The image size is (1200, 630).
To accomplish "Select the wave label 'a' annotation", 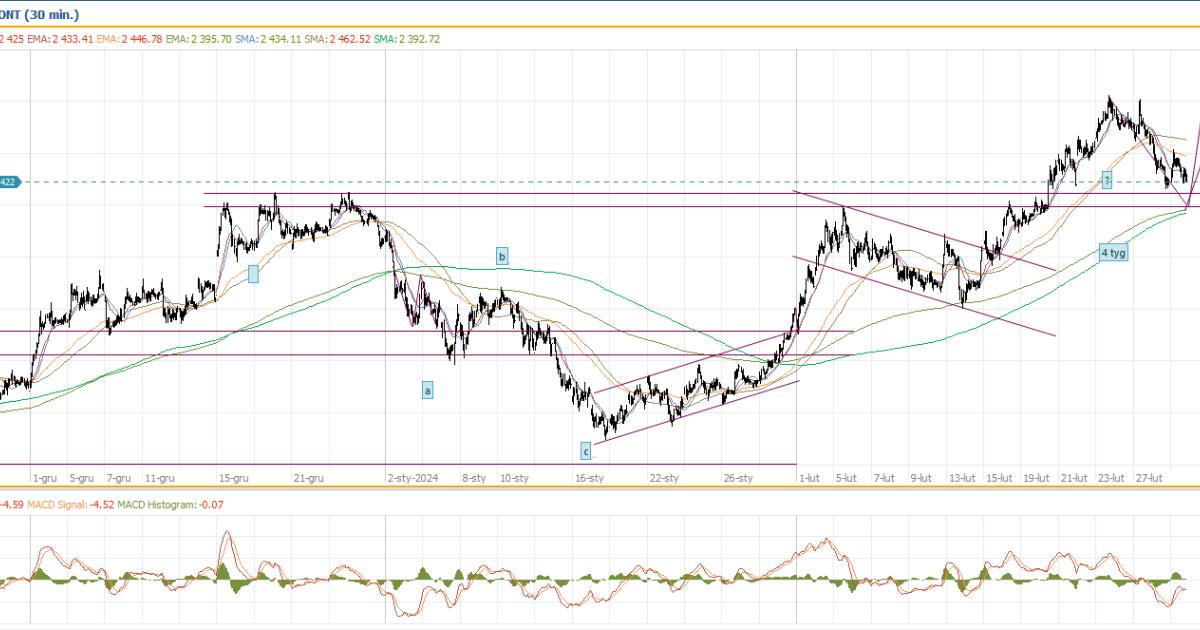I will tap(427, 391).
